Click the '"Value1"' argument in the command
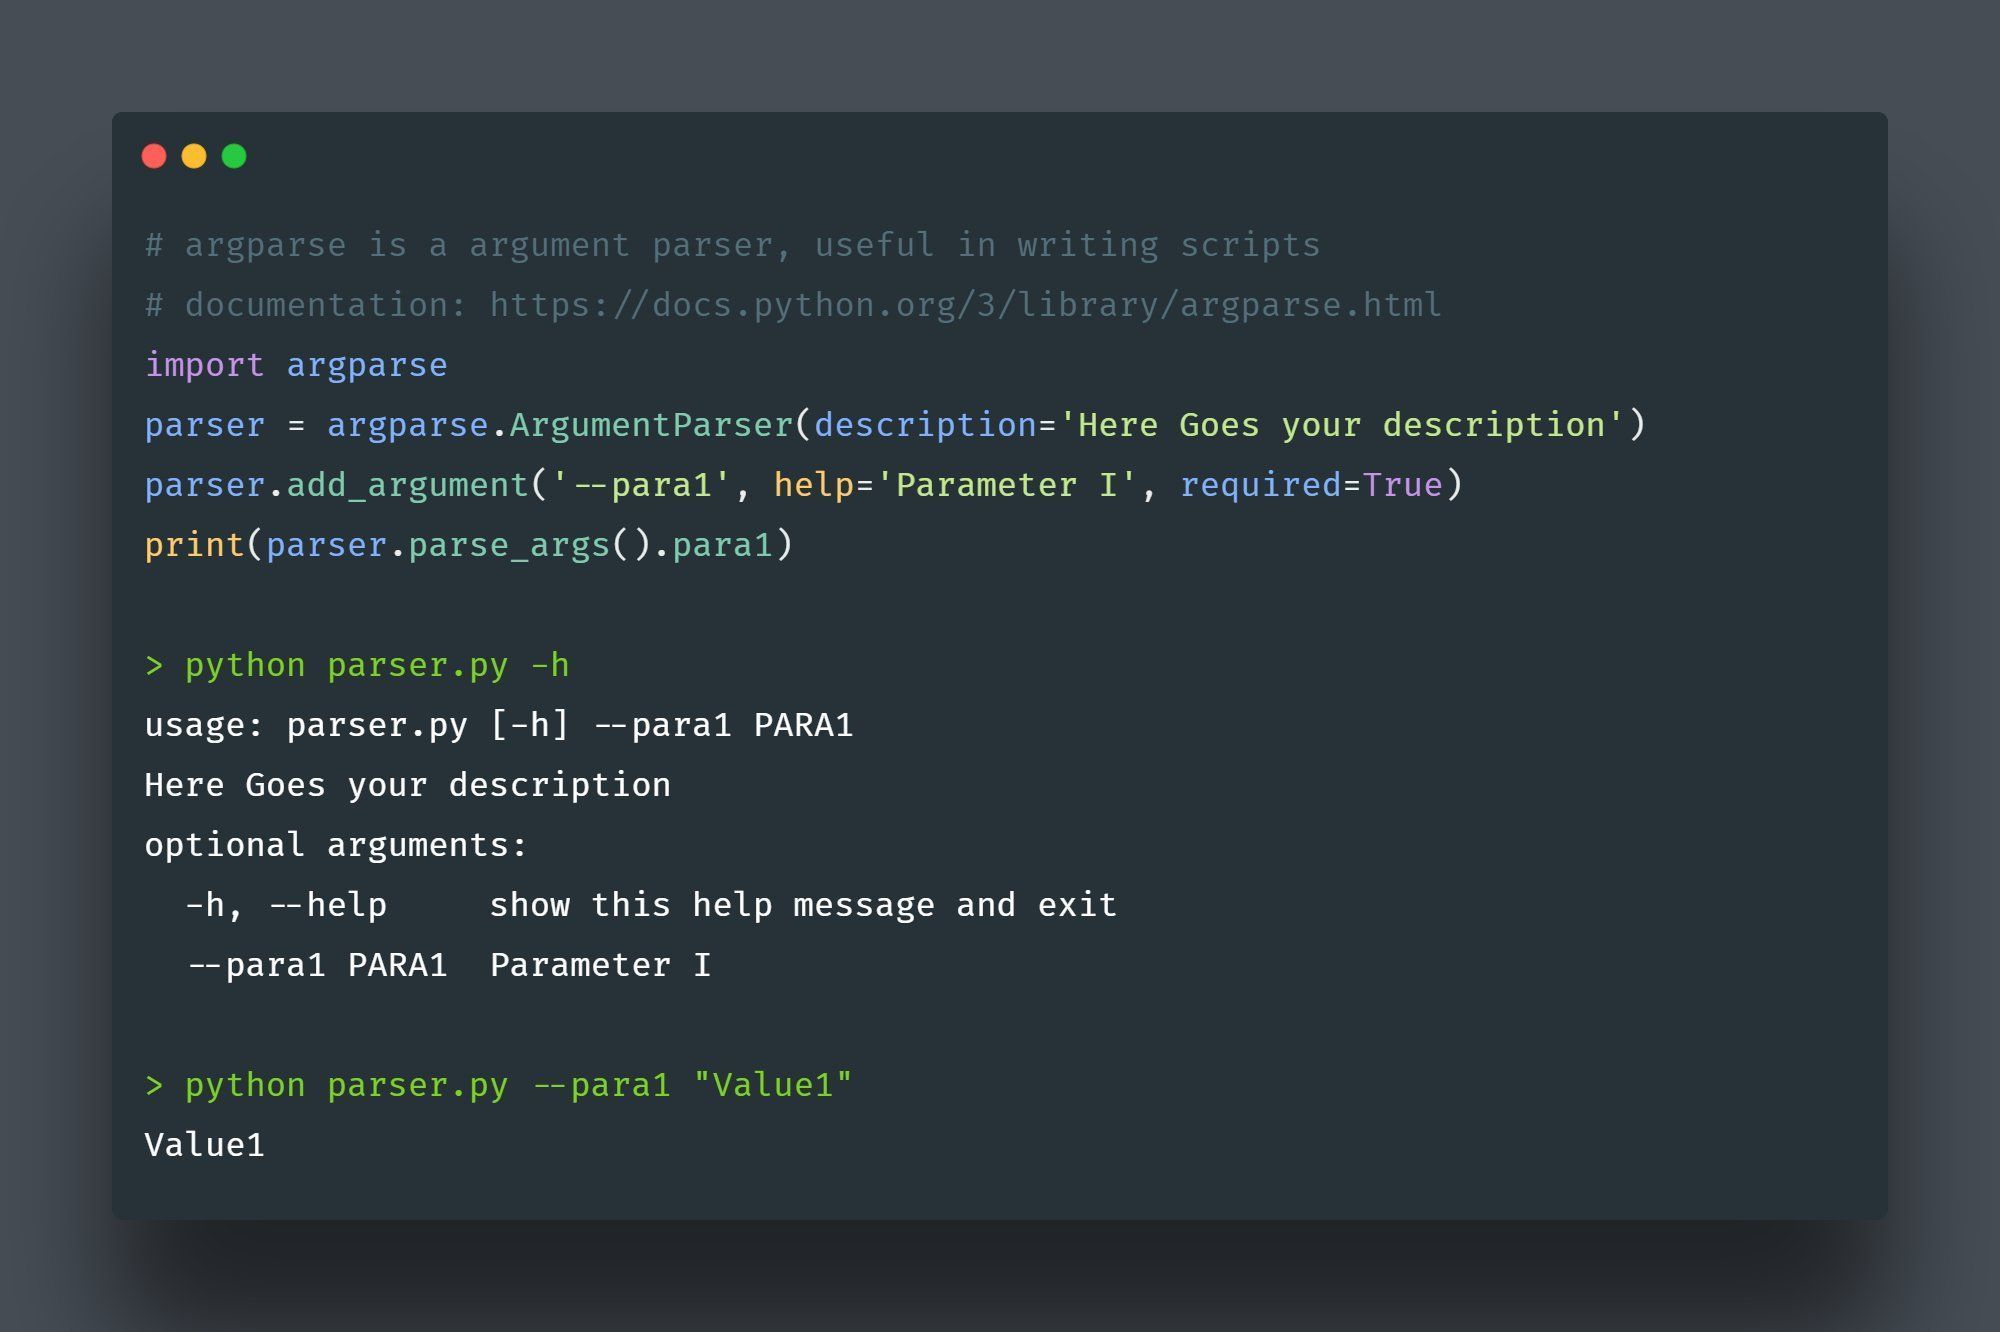The height and width of the screenshot is (1332, 2000). coord(773,1085)
